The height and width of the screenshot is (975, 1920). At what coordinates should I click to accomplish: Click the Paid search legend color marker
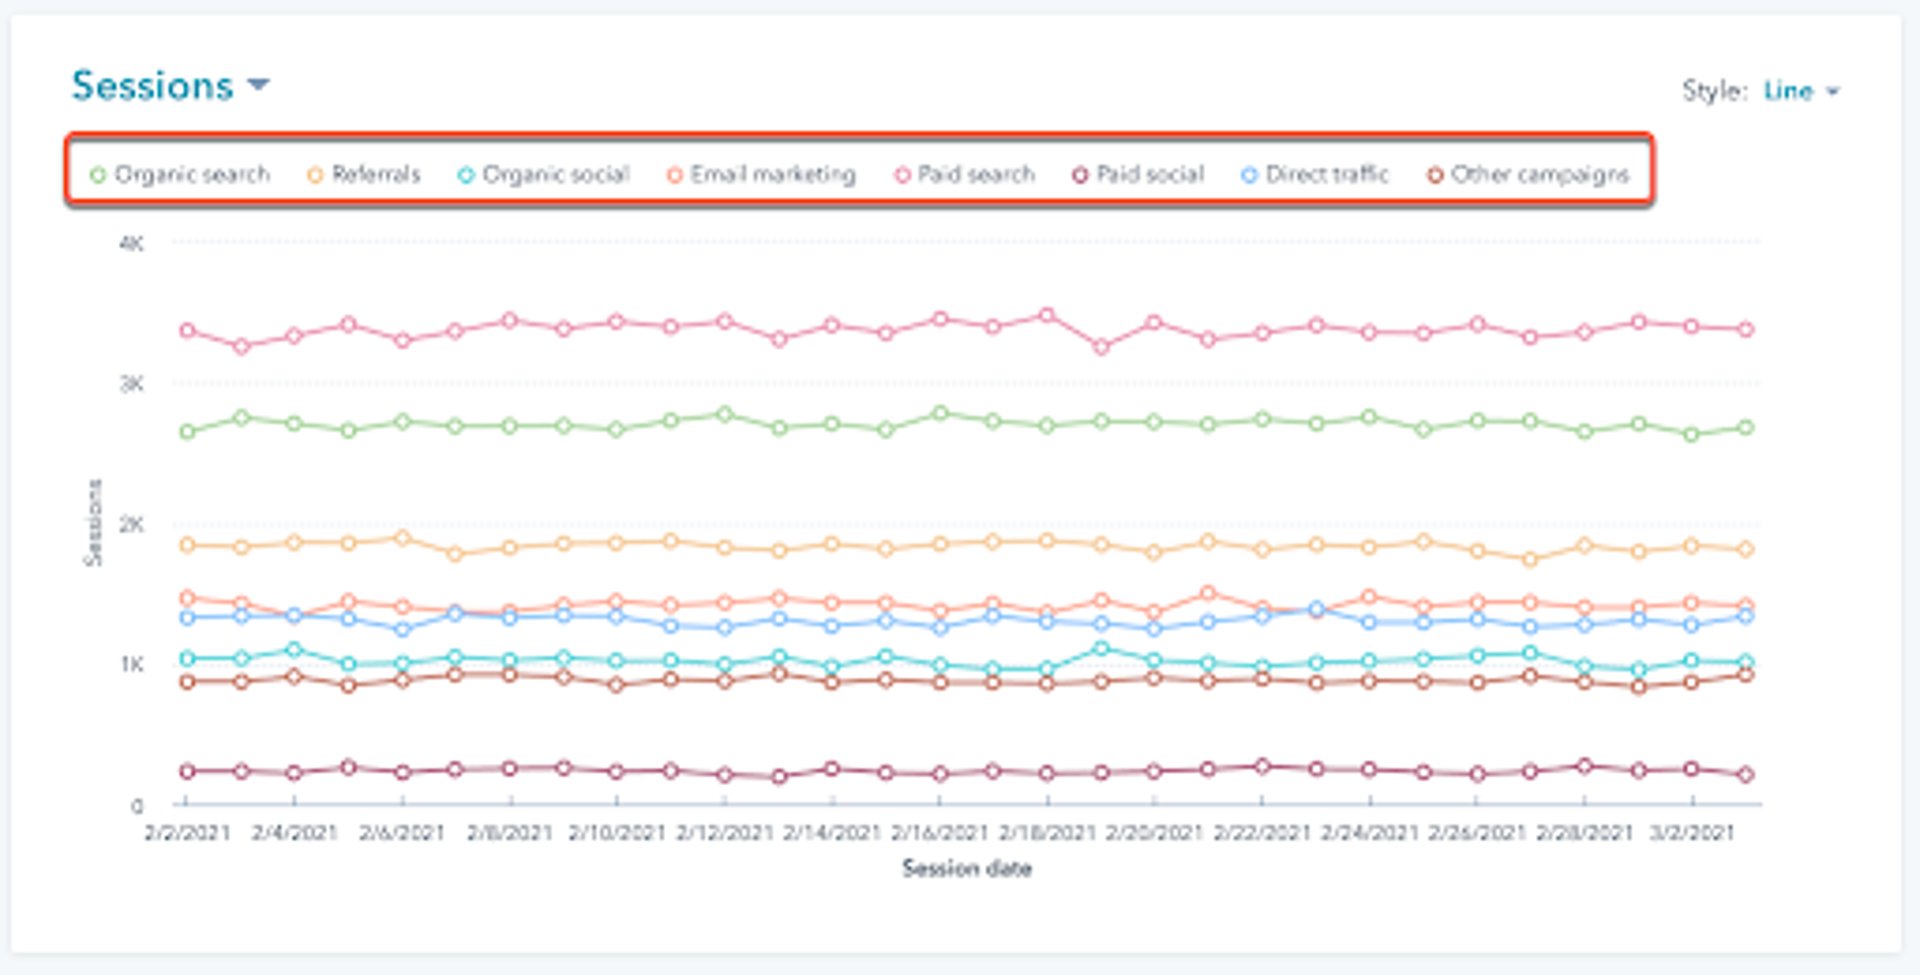[x=901, y=174]
